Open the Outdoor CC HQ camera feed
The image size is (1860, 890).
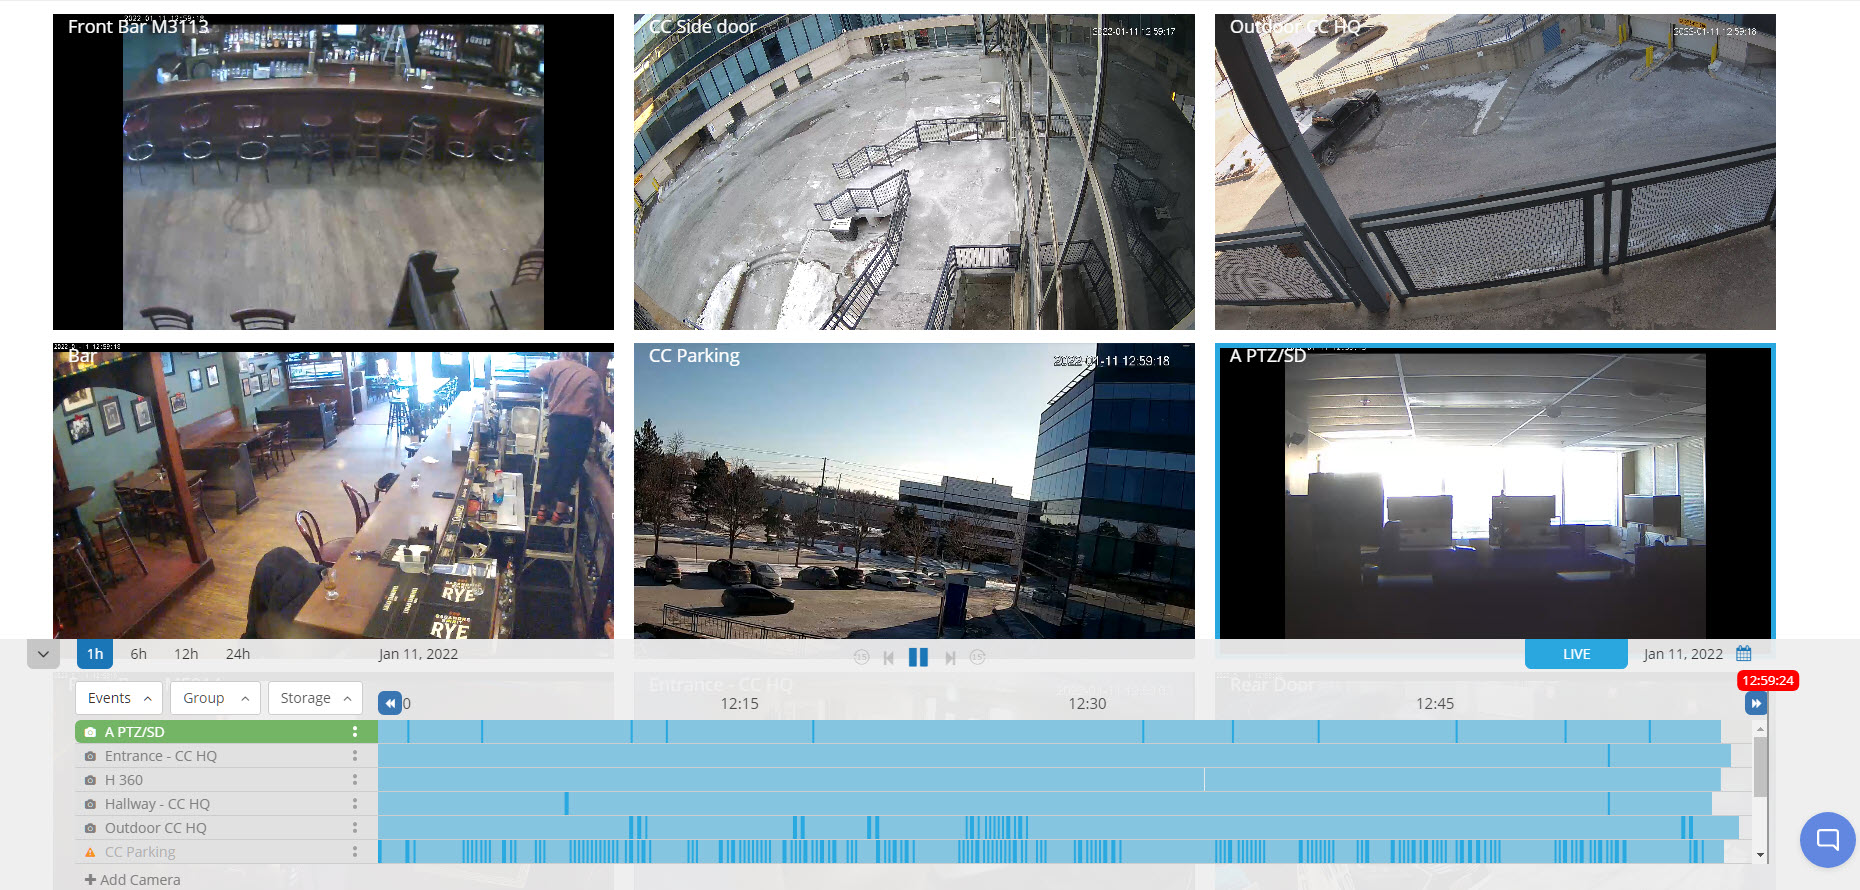tap(1495, 172)
